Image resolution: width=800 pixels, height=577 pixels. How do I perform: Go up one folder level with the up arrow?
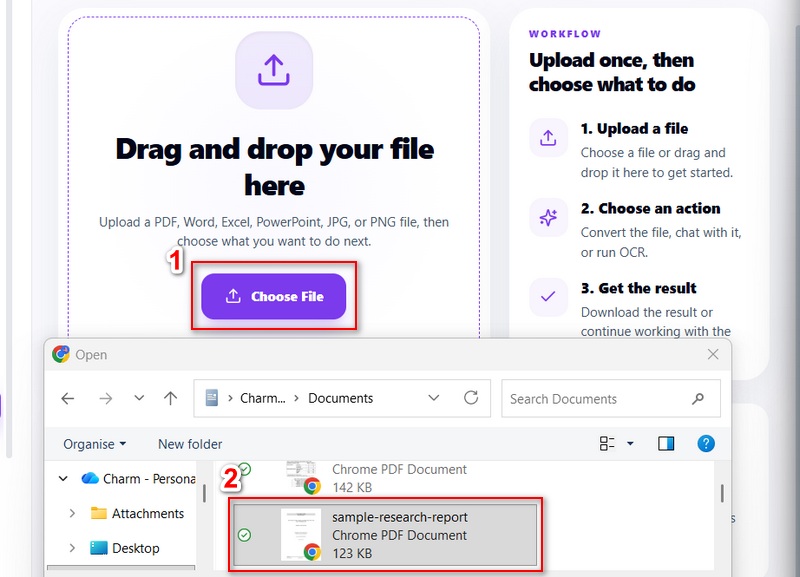(x=170, y=398)
